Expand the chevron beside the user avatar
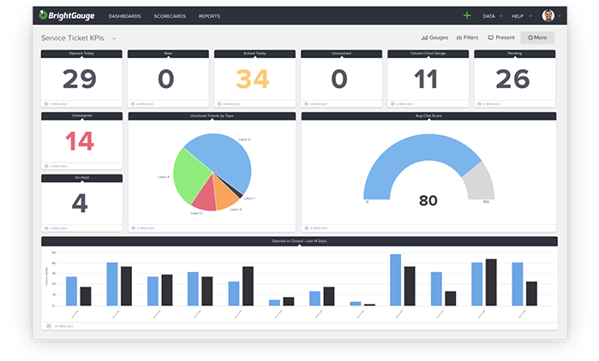This screenshot has width=599, height=361. pyautogui.click(x=559, y=16)
